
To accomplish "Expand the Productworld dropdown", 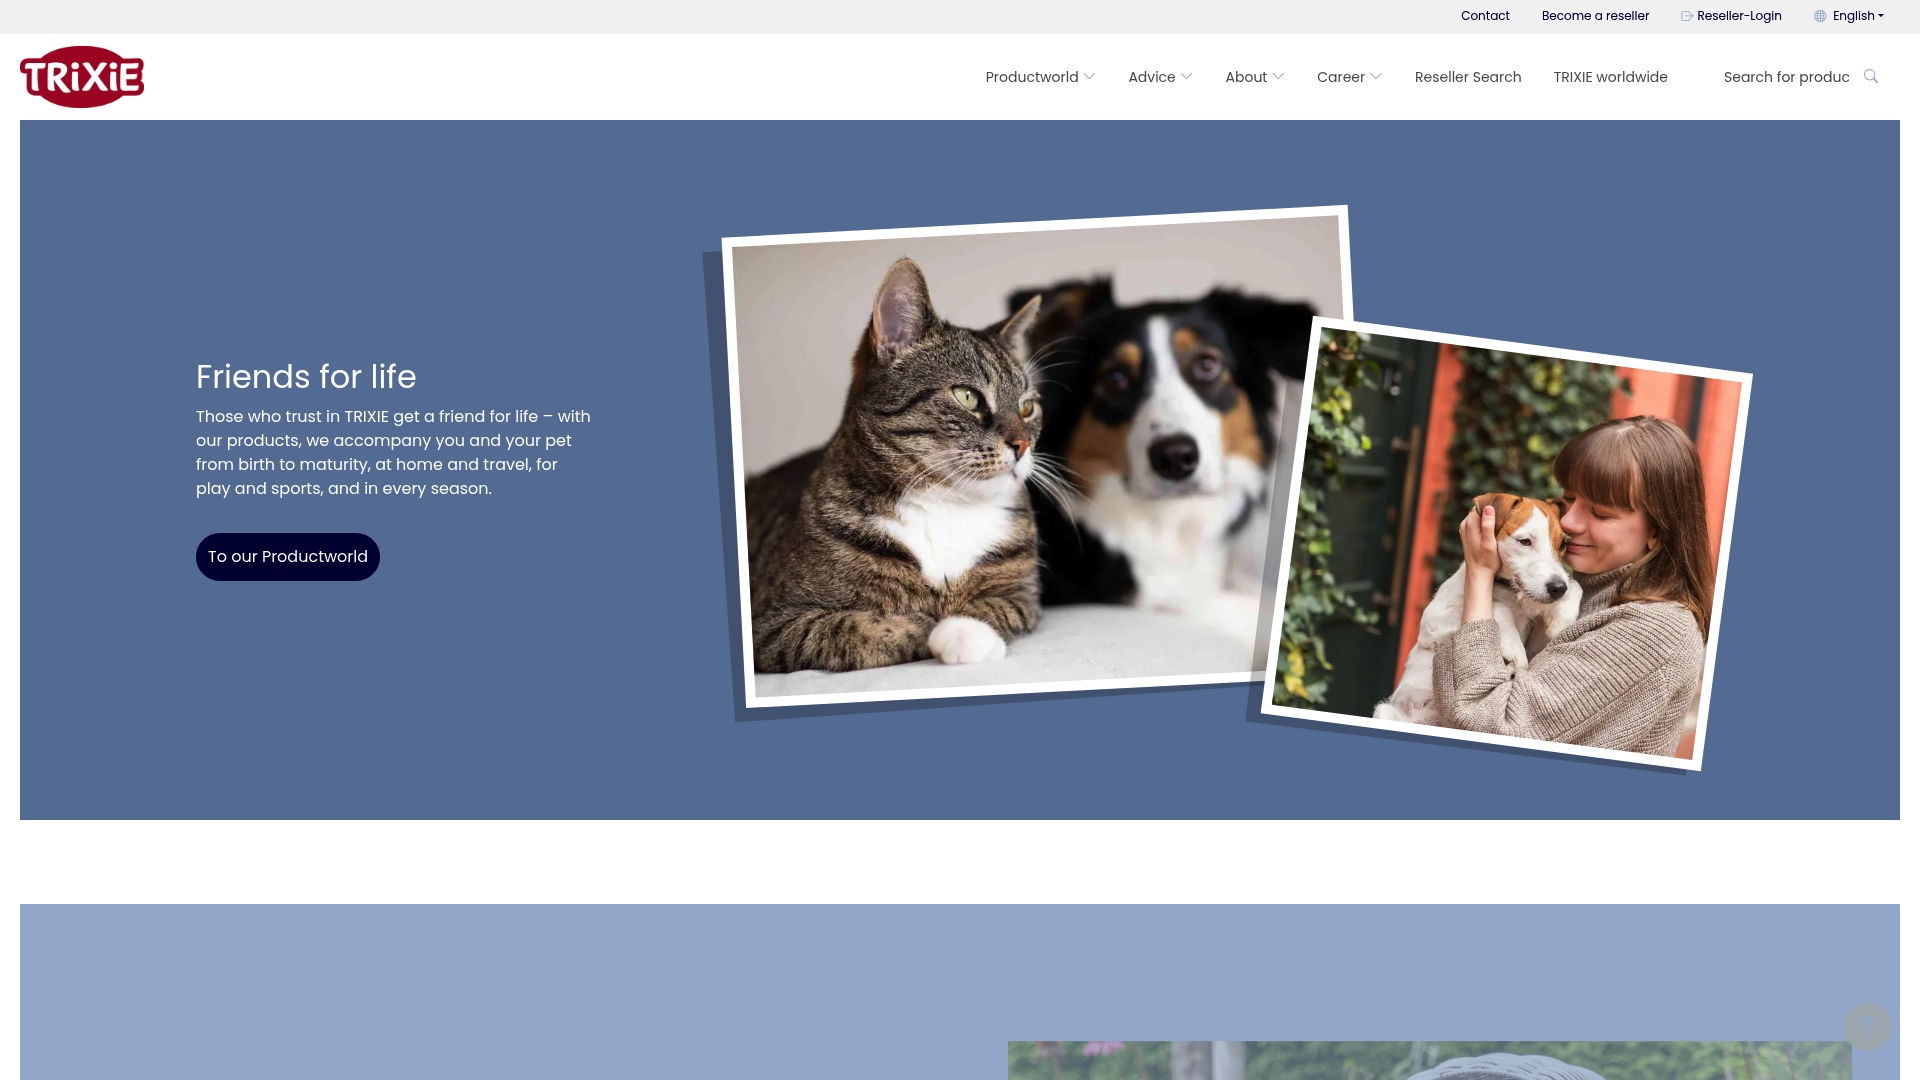I will (x=1039, y=76).
